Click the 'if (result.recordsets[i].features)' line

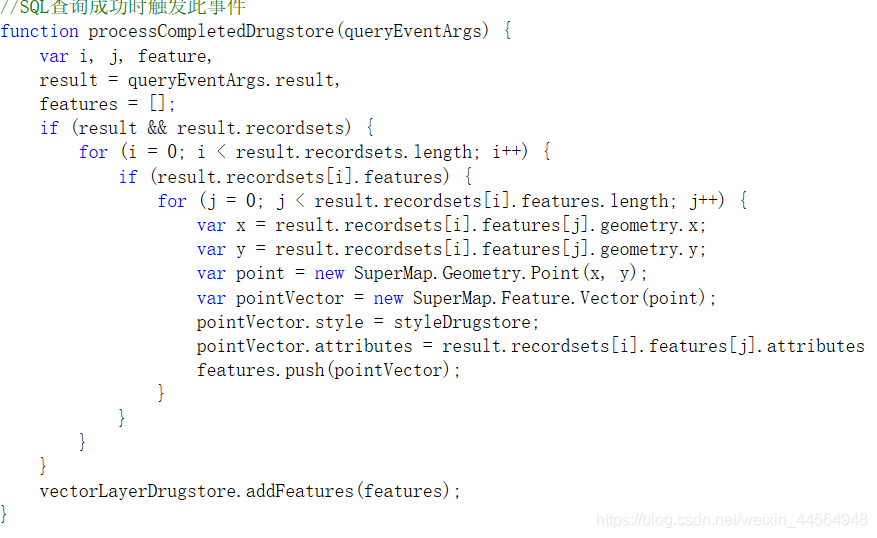[296, 177]
